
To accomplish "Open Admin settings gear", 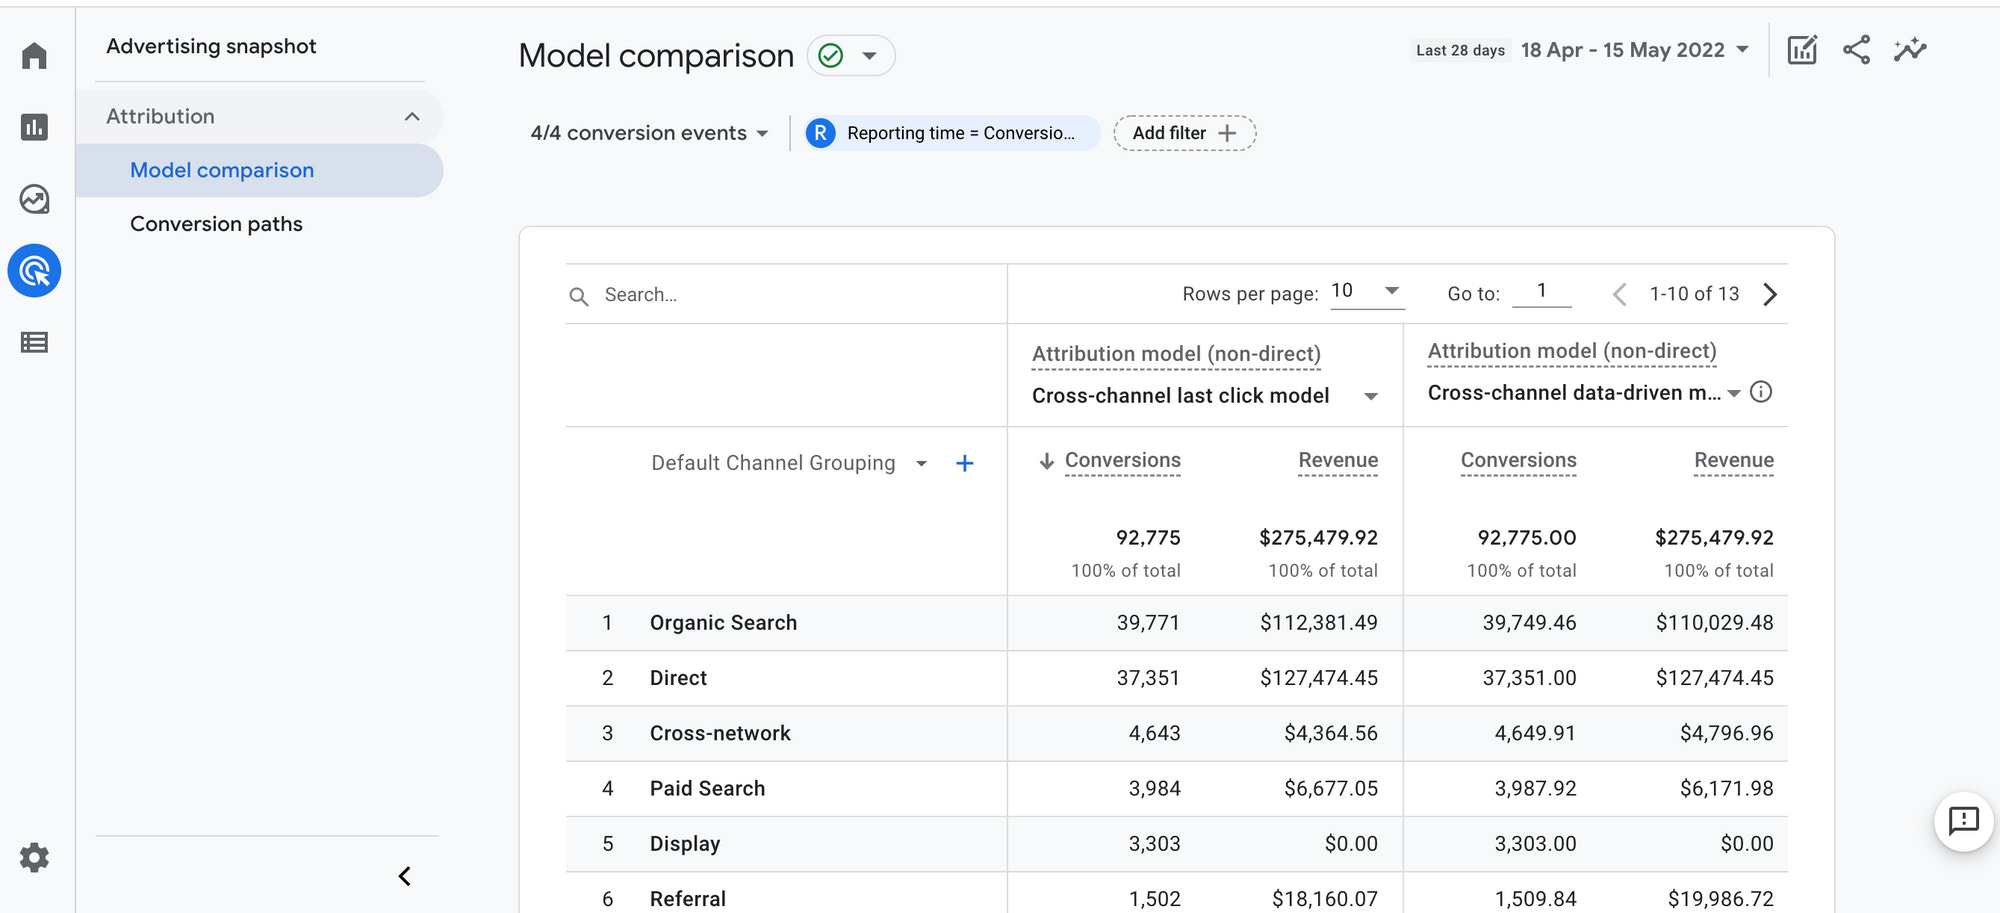I will (34, 857).
